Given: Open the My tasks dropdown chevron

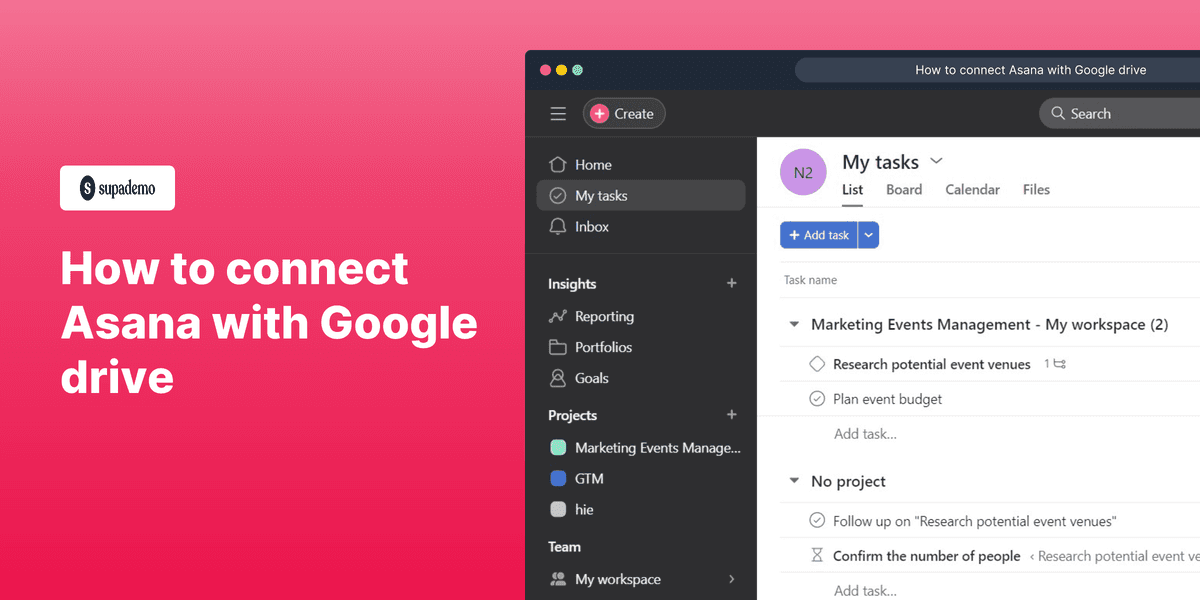Looking at the screenshot, I should pyautogui.click(x=936, y=161).
